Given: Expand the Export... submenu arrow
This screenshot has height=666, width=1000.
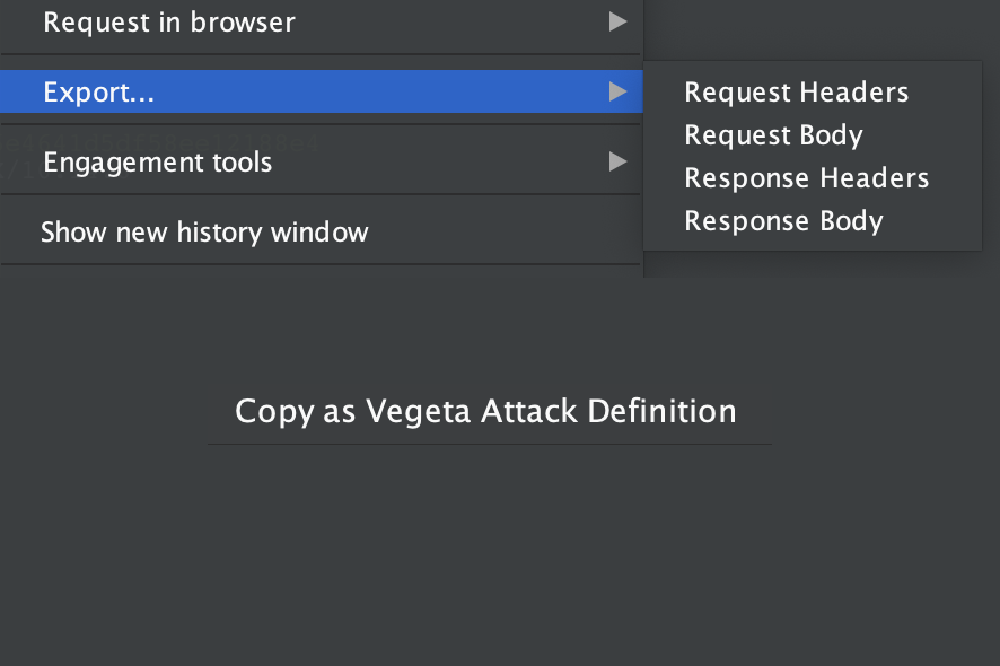Looking at the screenshot, I should [x=618, y=92].
